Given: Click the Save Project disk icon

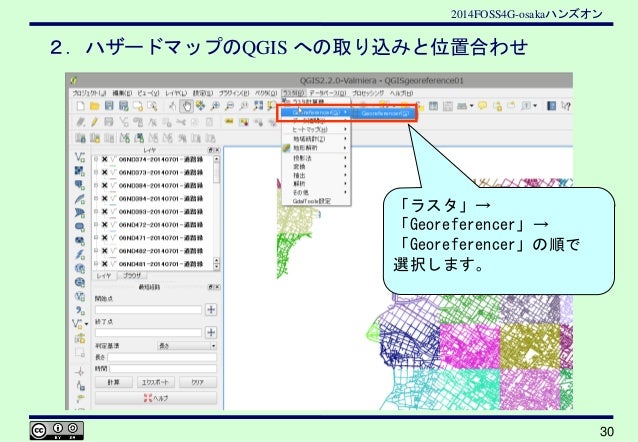Looking at the screenshot, I should 109,106.
